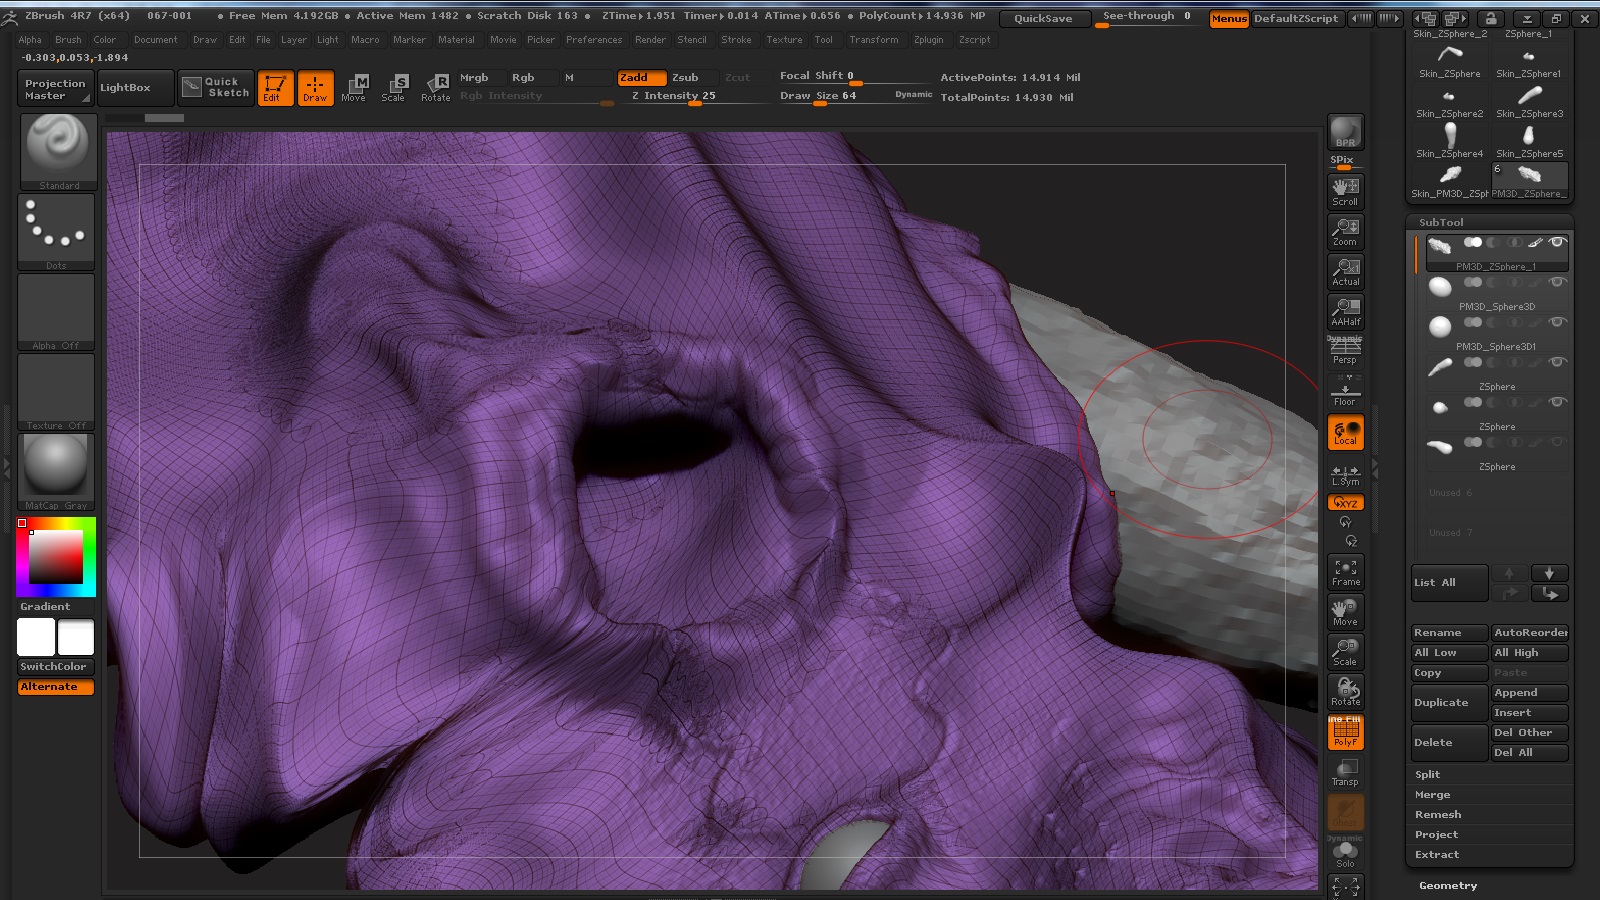Switch to Scale transform mode in top shelf
Screen dimensions: 1600x900
click(394, 88)
